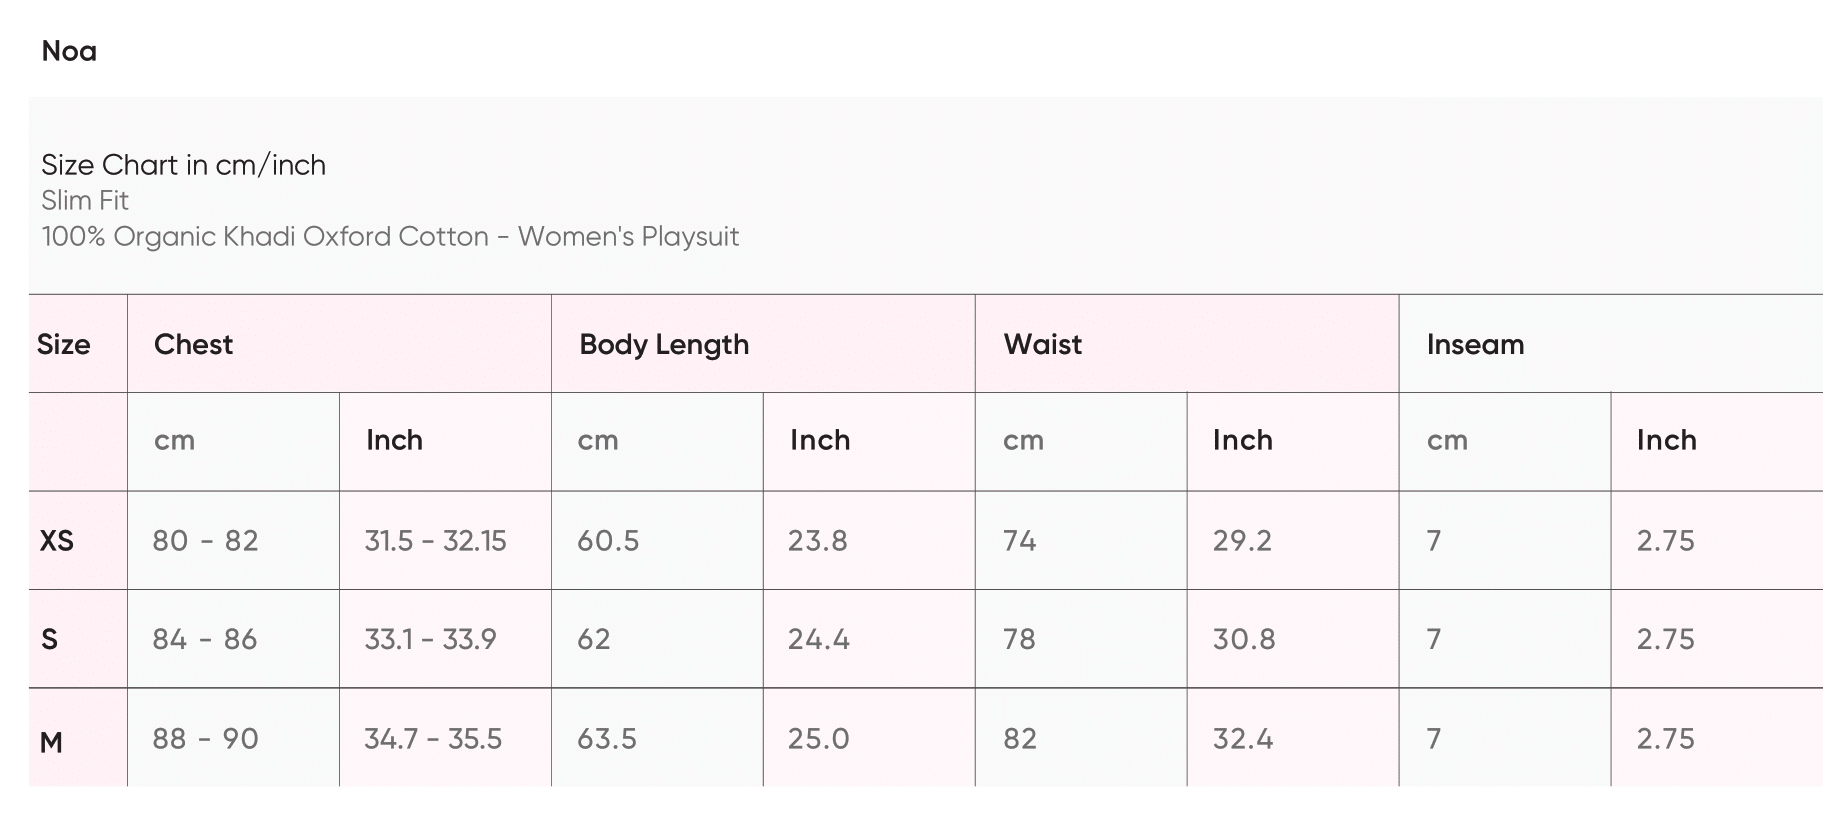Click the Noa product title
The image size is (1832, 818).
(69, 51)
